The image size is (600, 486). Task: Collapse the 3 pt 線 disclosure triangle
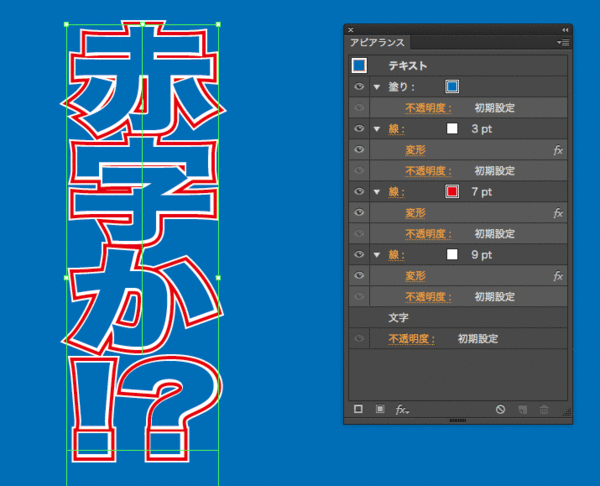377,129
